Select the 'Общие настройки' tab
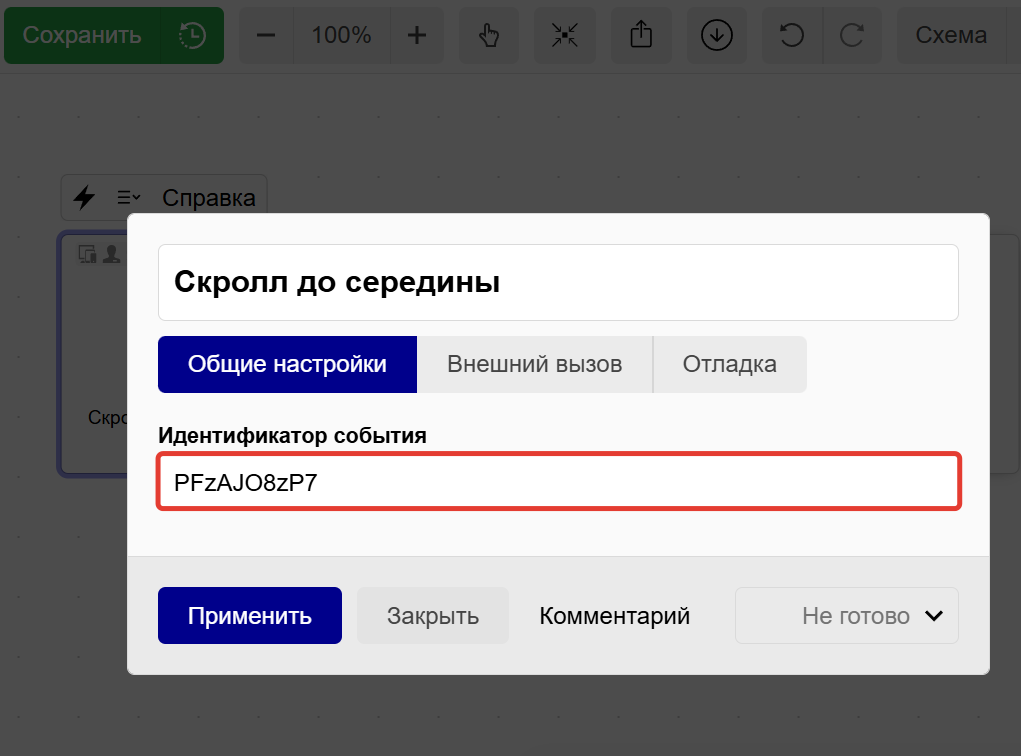The height and width of the screenshot is (756, 1021). (287, 364)
